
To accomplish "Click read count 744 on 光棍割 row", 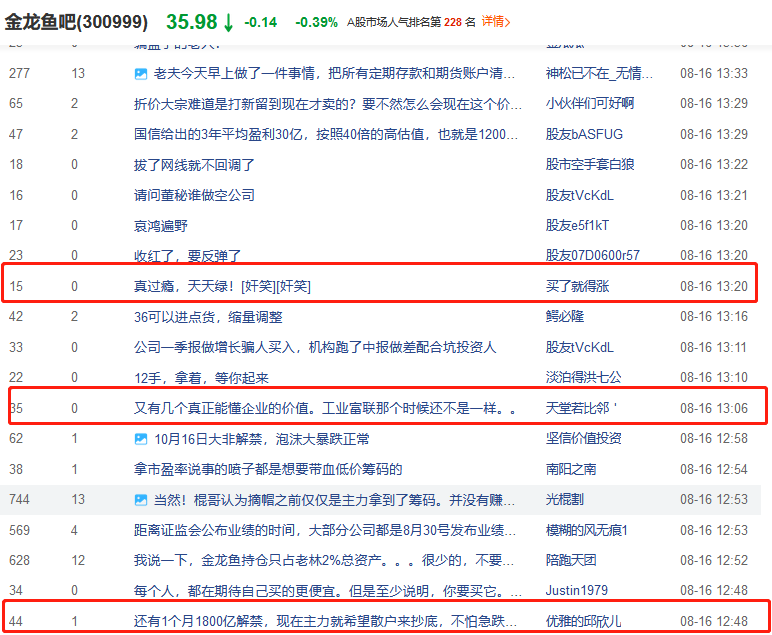I will [x=19, y=500].
